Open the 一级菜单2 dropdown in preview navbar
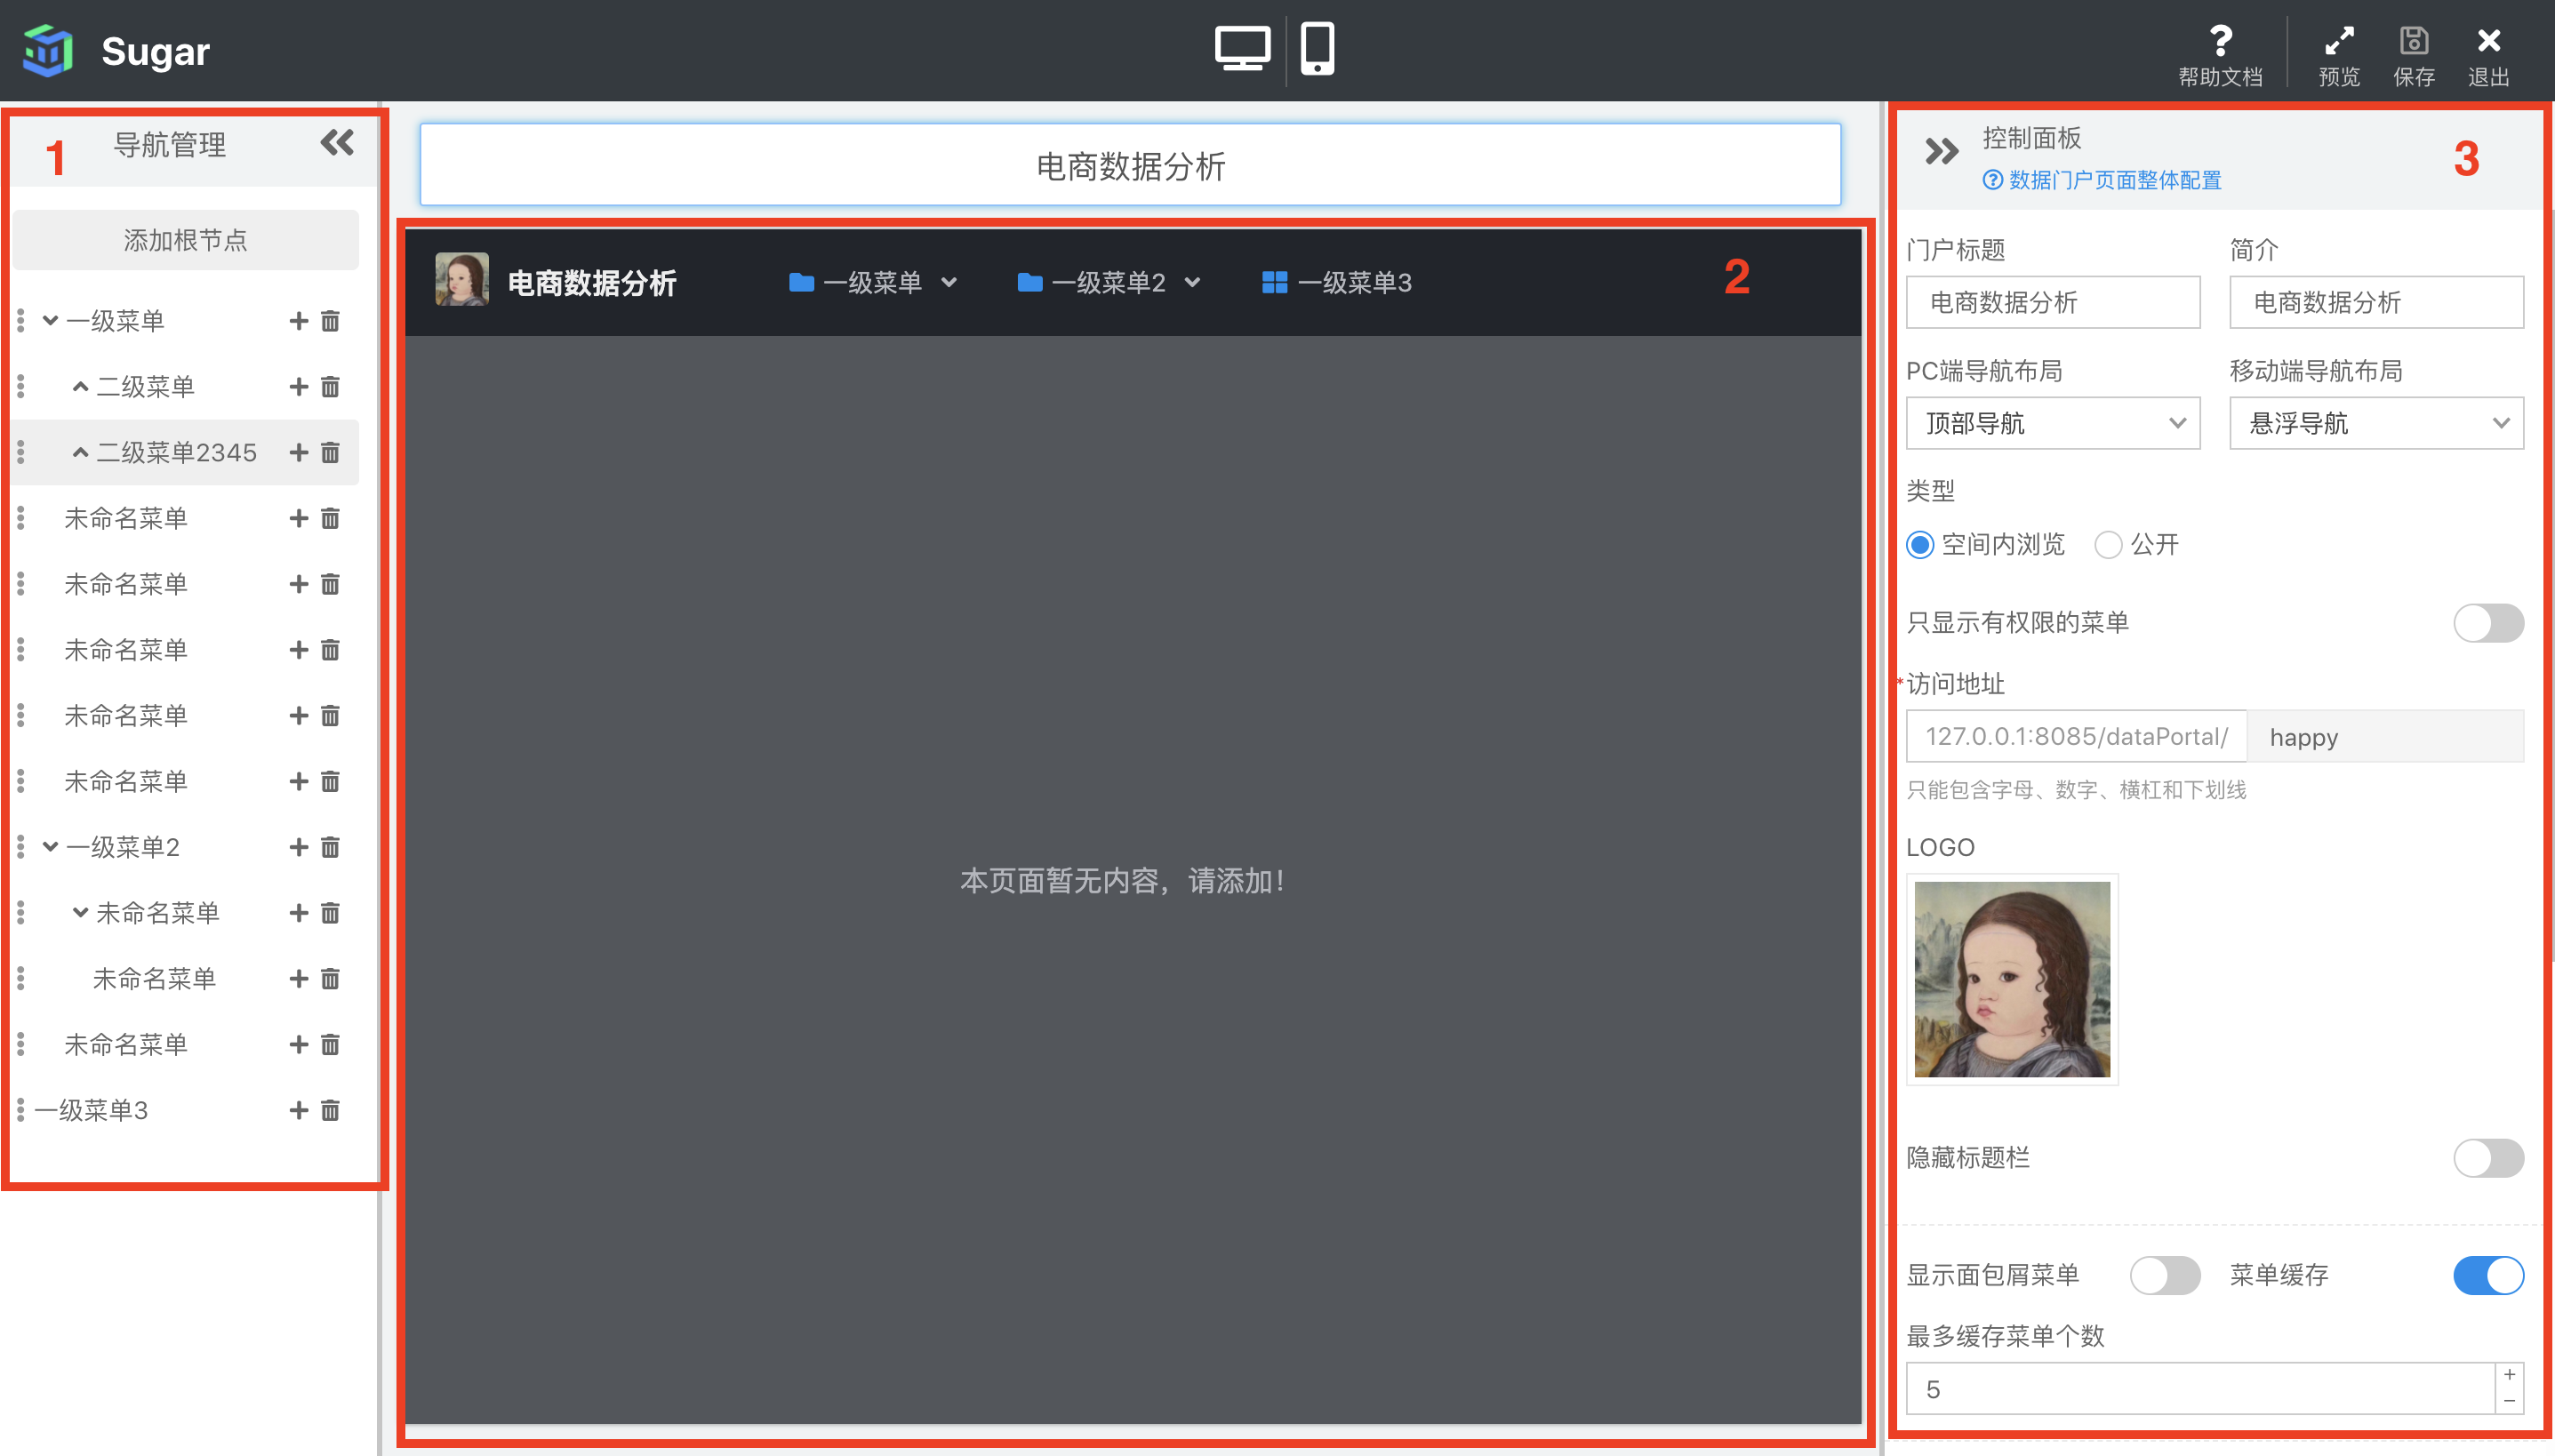Screen dimensions: 2555x1456 pos(1108,282)
